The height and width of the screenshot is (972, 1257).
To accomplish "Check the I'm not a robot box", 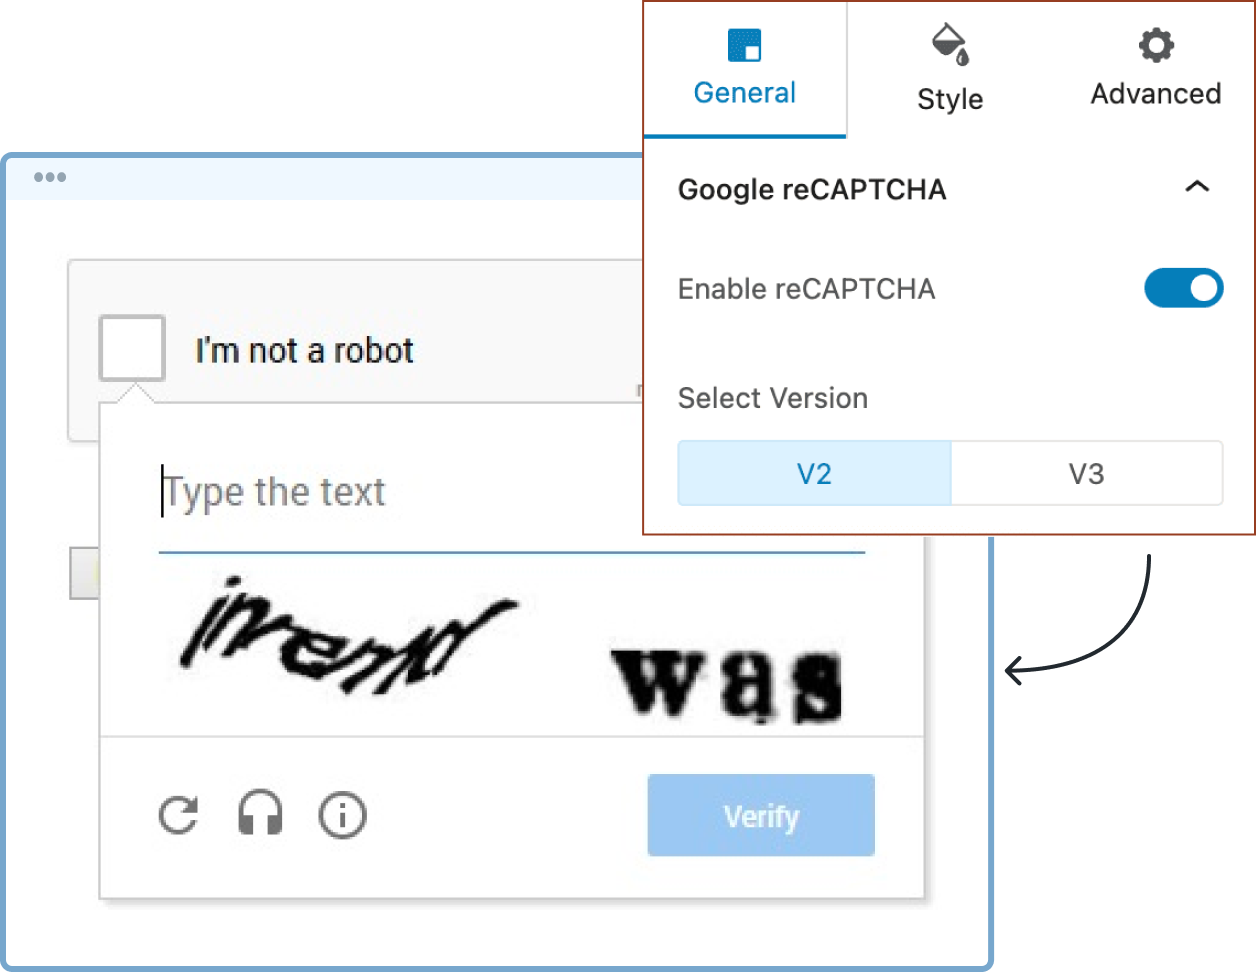I will [x=131, y=347].
